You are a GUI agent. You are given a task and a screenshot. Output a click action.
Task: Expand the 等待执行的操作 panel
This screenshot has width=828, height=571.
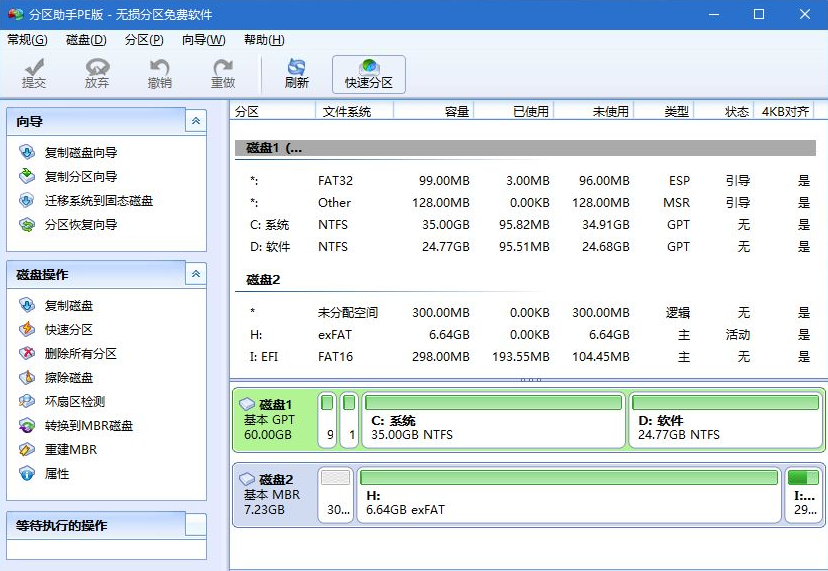pyautogui.click(x=196, y=525)
